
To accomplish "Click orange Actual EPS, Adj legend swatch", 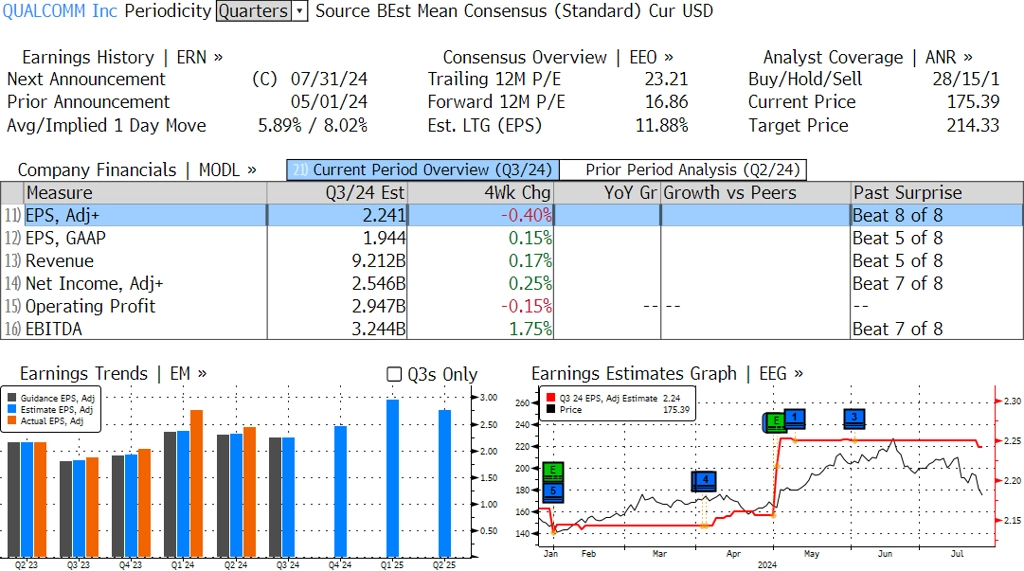I will (12, 421).
